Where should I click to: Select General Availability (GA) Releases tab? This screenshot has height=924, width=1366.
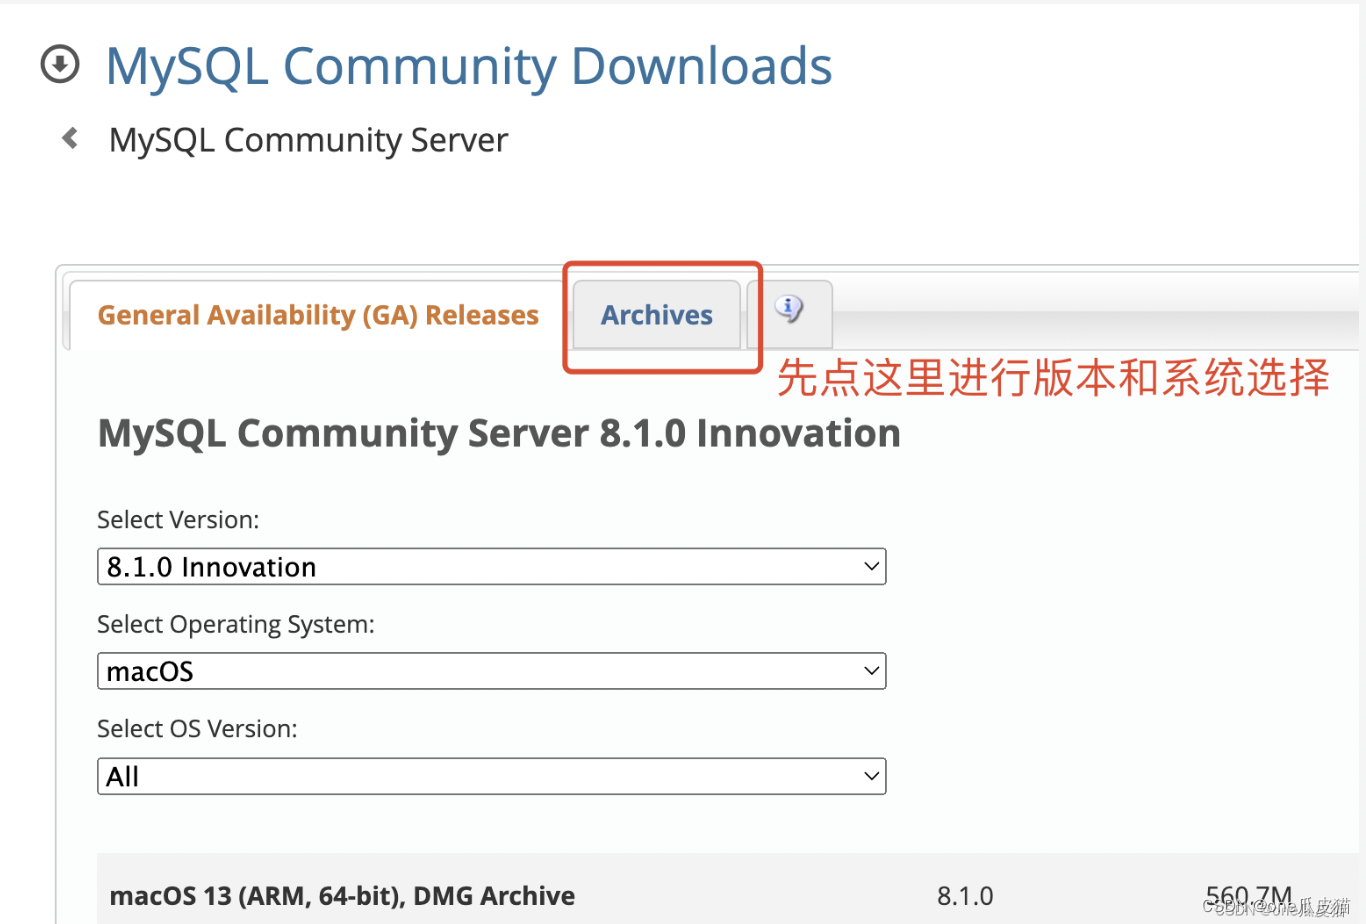pos(318,315)
